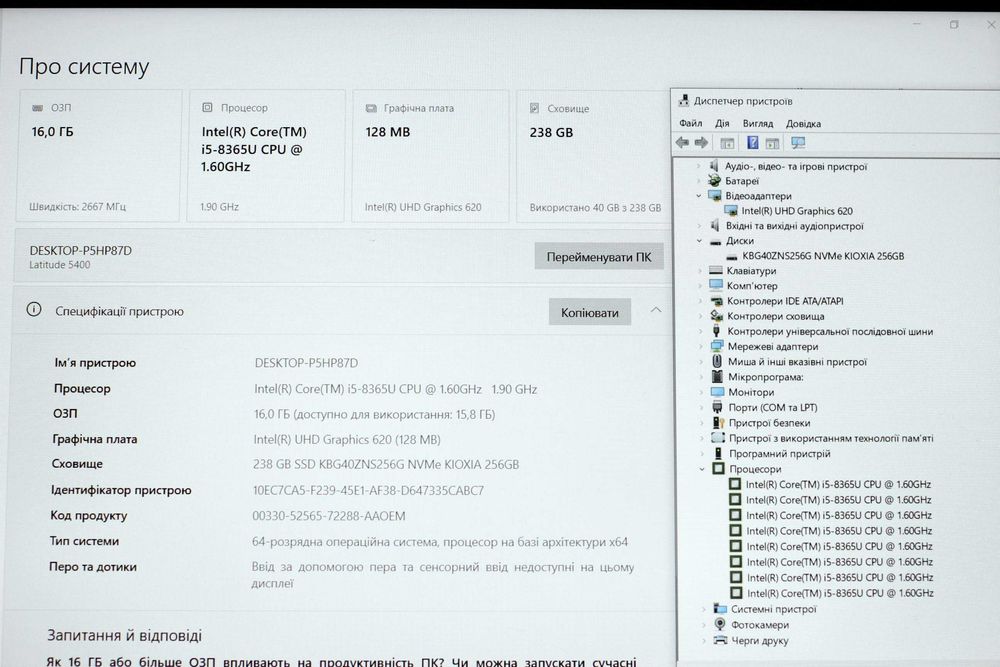Viewport: 1000px width, 667px height.
Task: Click the ОЗП memory card icon
Action: tap(38, 108)
